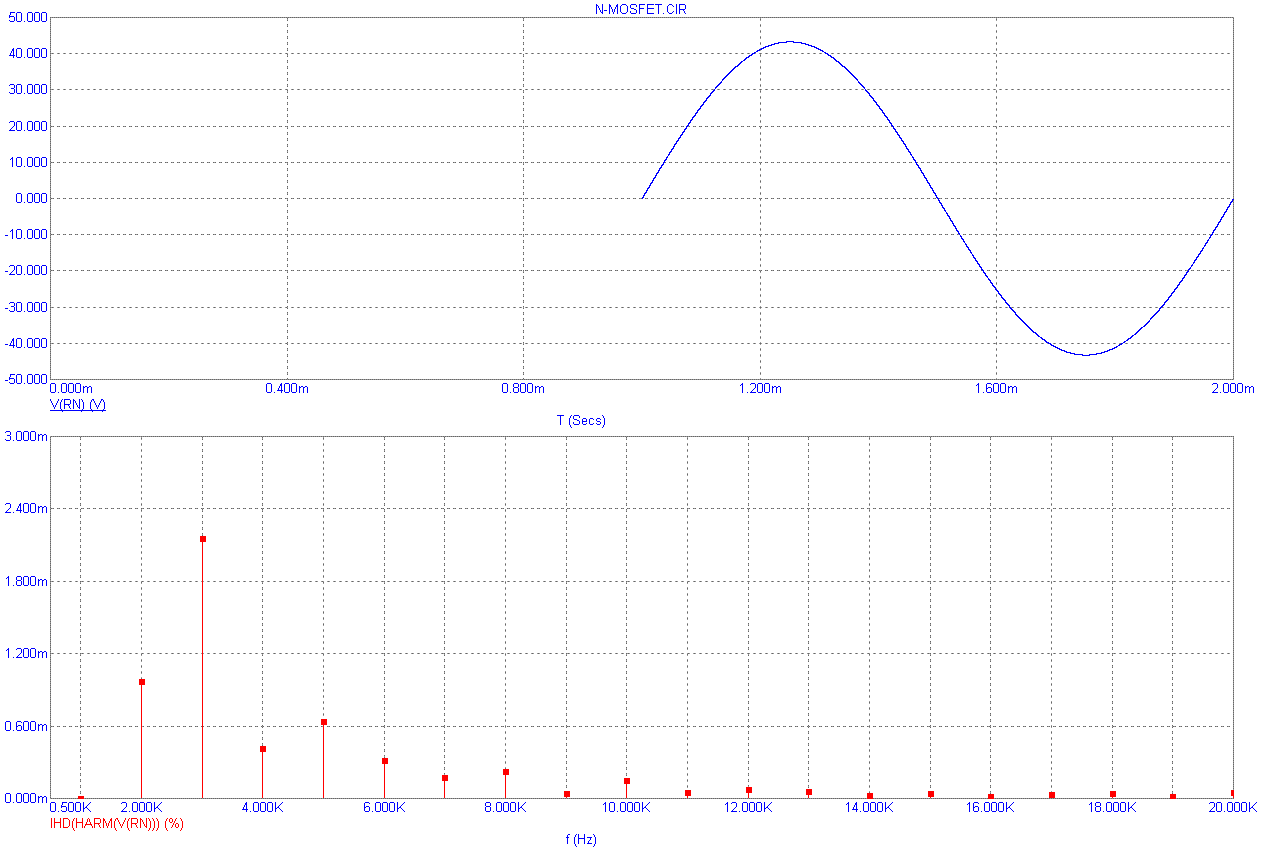This screenshot has width=1268, height=854.
Task: Select the harmonic marker at 0.500K
Action: pyautogui.click(x=81, y=798)
